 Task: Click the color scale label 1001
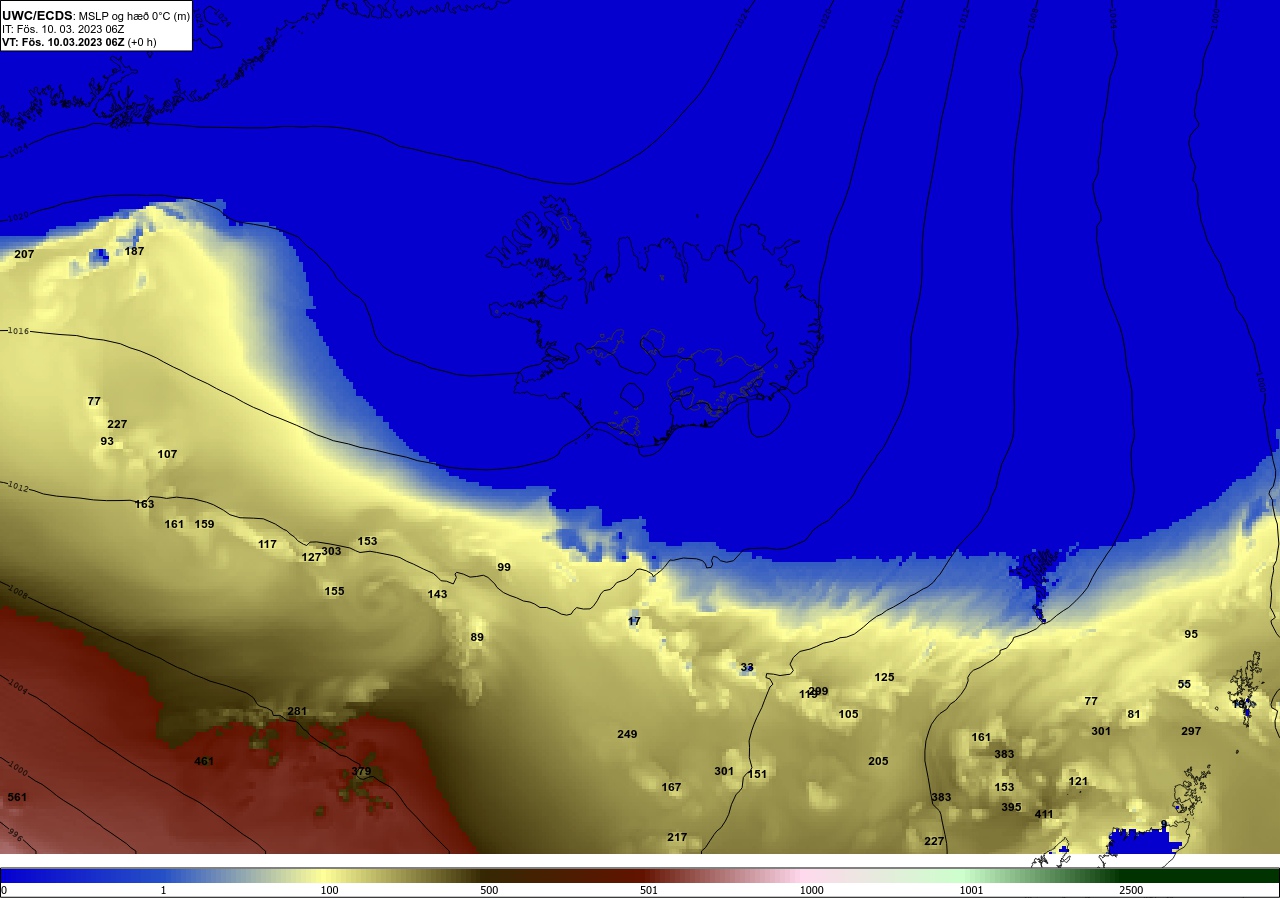pos(971,890)
